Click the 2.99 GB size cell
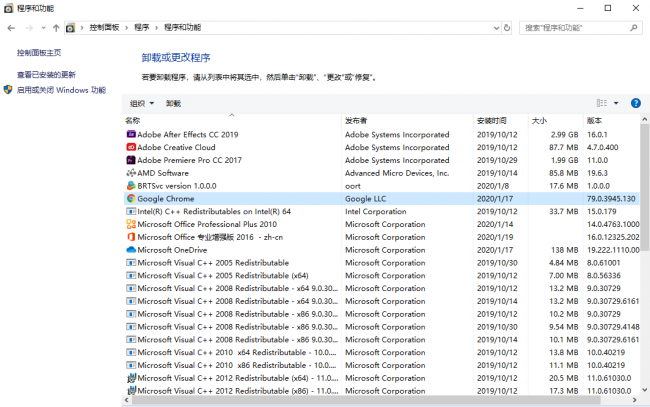650x407 pixels. pos(565,135)
